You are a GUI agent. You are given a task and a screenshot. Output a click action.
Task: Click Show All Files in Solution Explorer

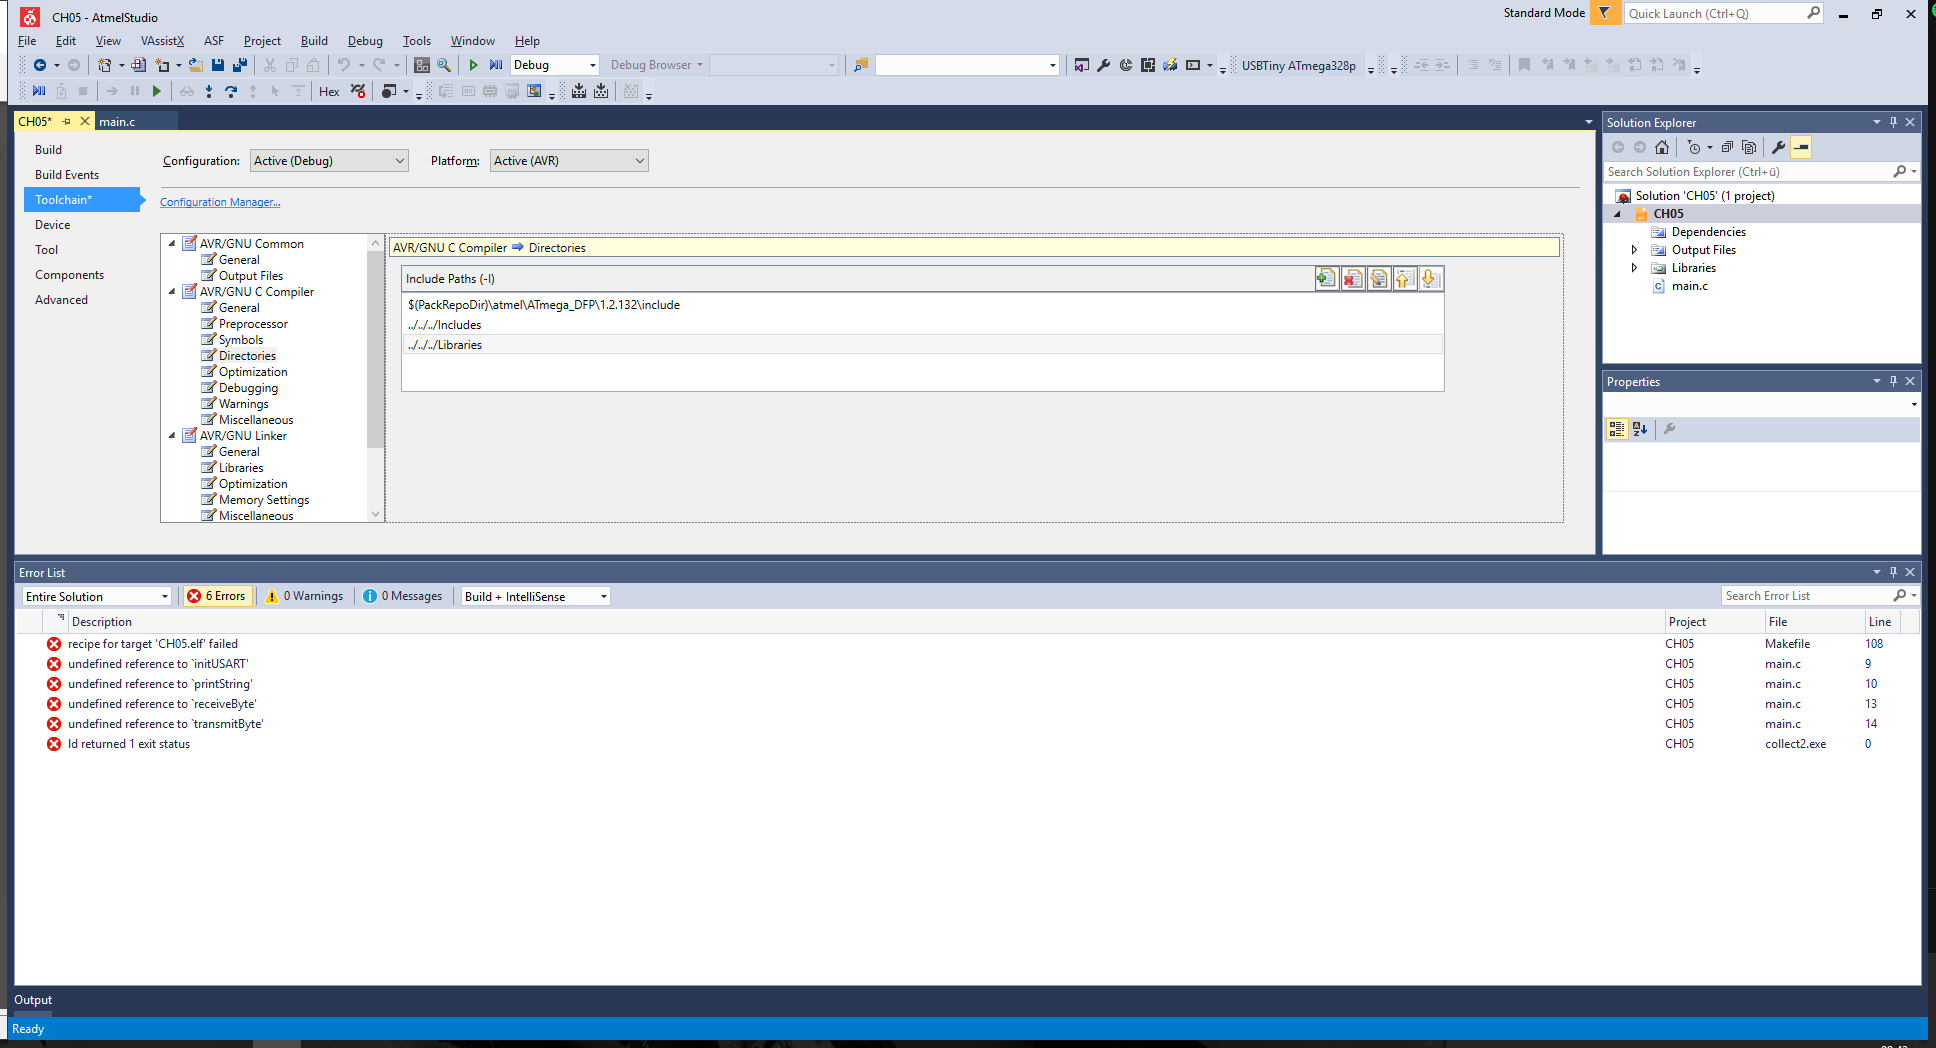click(1749, 147)
